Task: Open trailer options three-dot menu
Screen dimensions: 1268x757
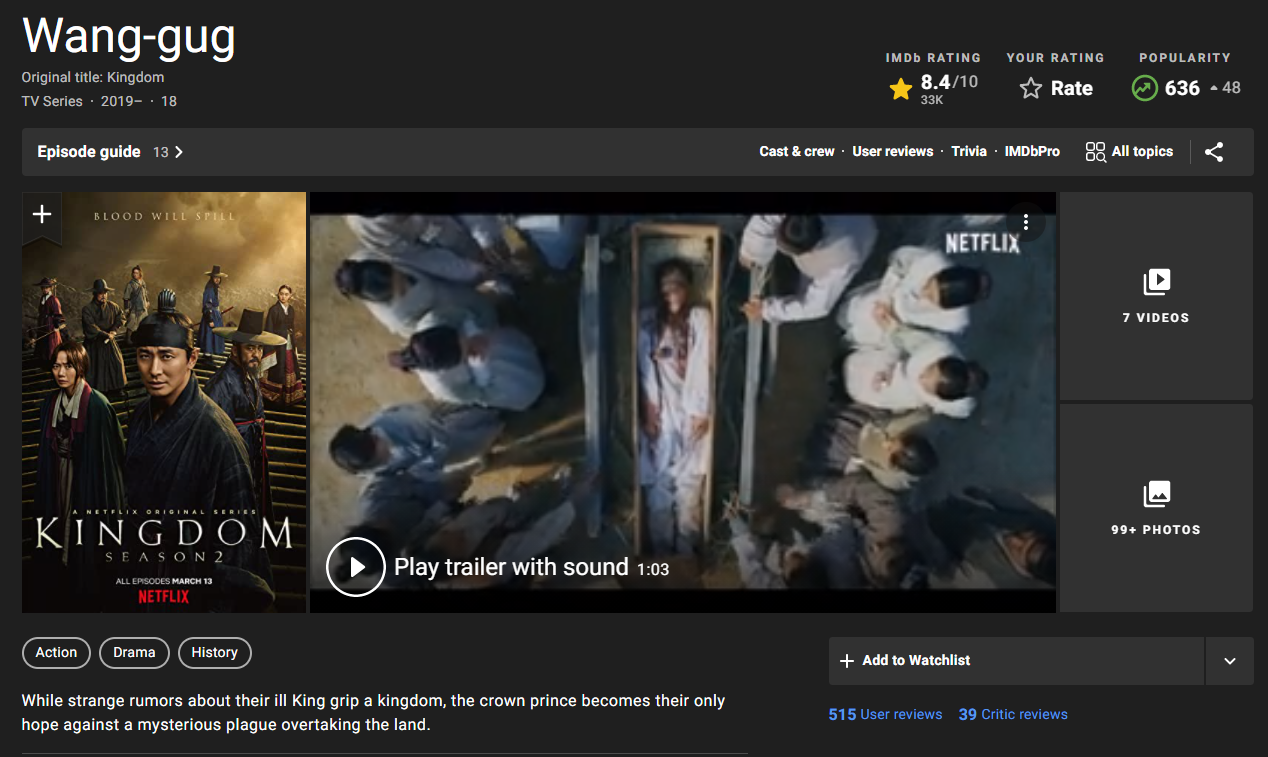Action: 1025,222
